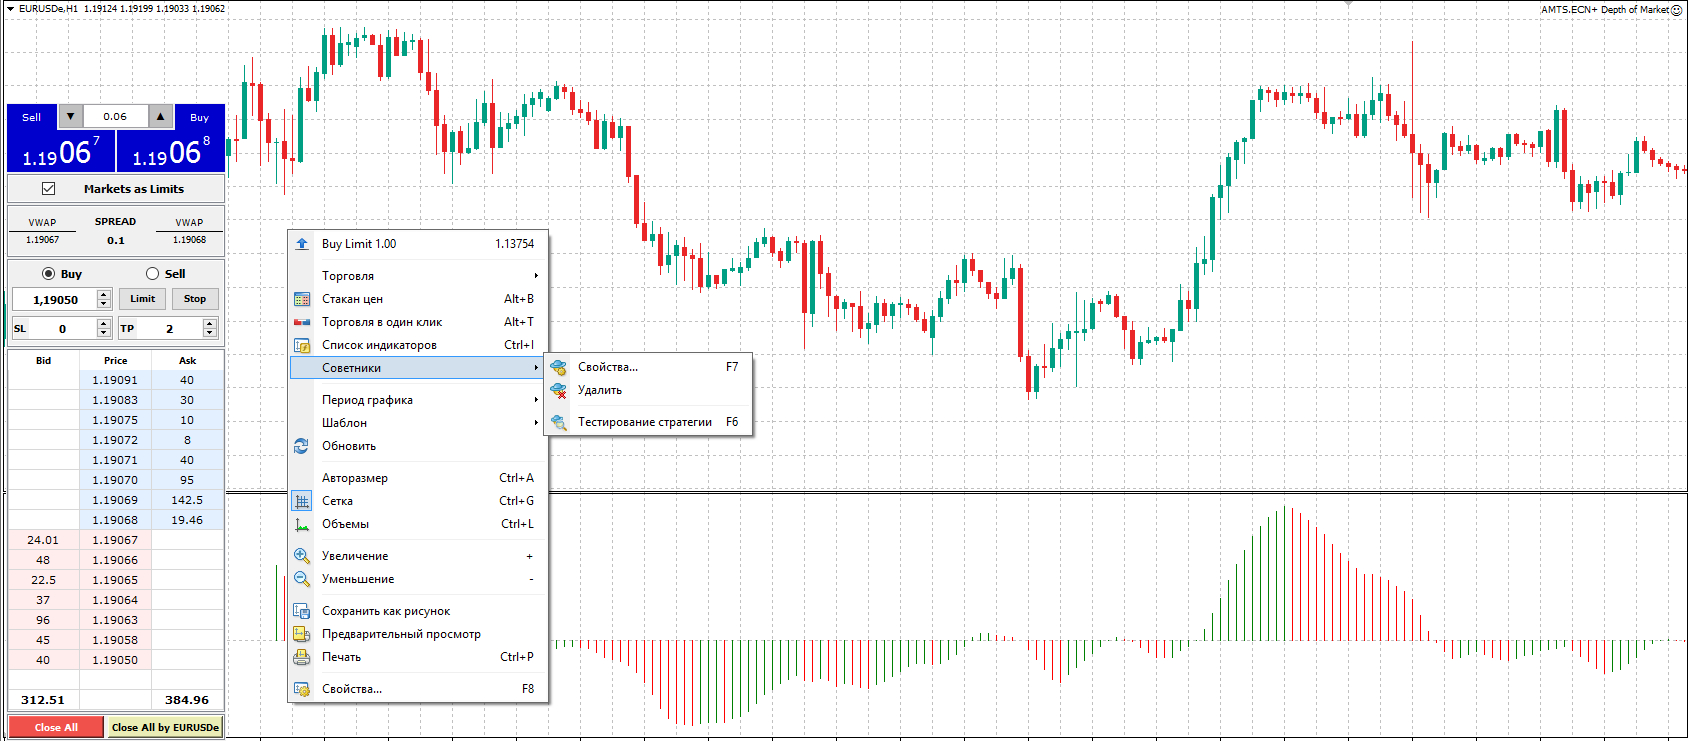
Task: Select the Buy radio button
Action: (x=48, y=274)
